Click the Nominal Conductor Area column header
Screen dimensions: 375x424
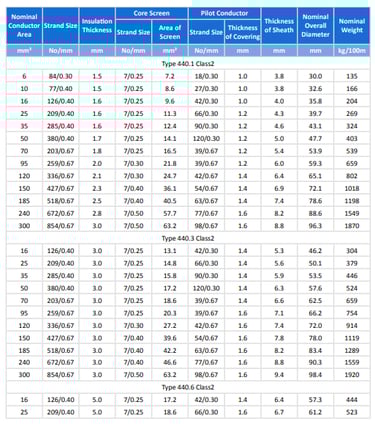(24, 26)
